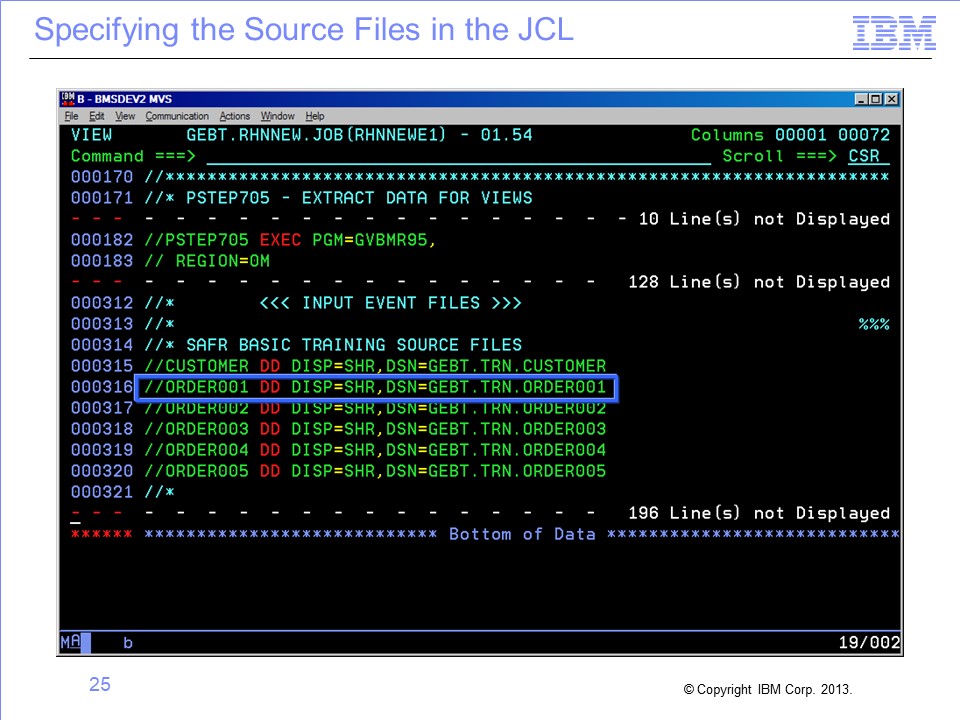Click line number 000313
Screen dimensions: 960x720
(x=102, y=324)
